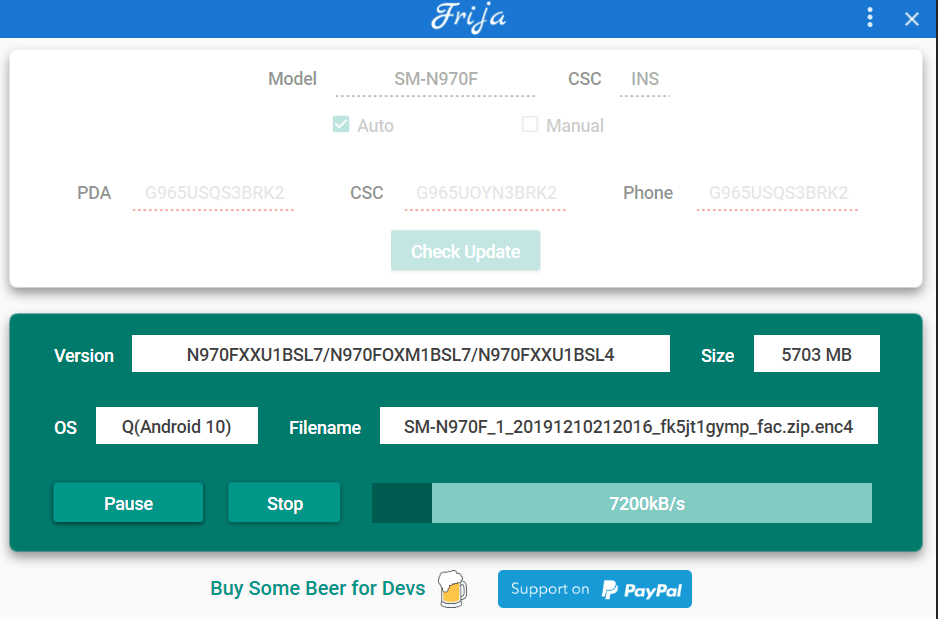Click the OS field showing Android 10

pos(176,425)
